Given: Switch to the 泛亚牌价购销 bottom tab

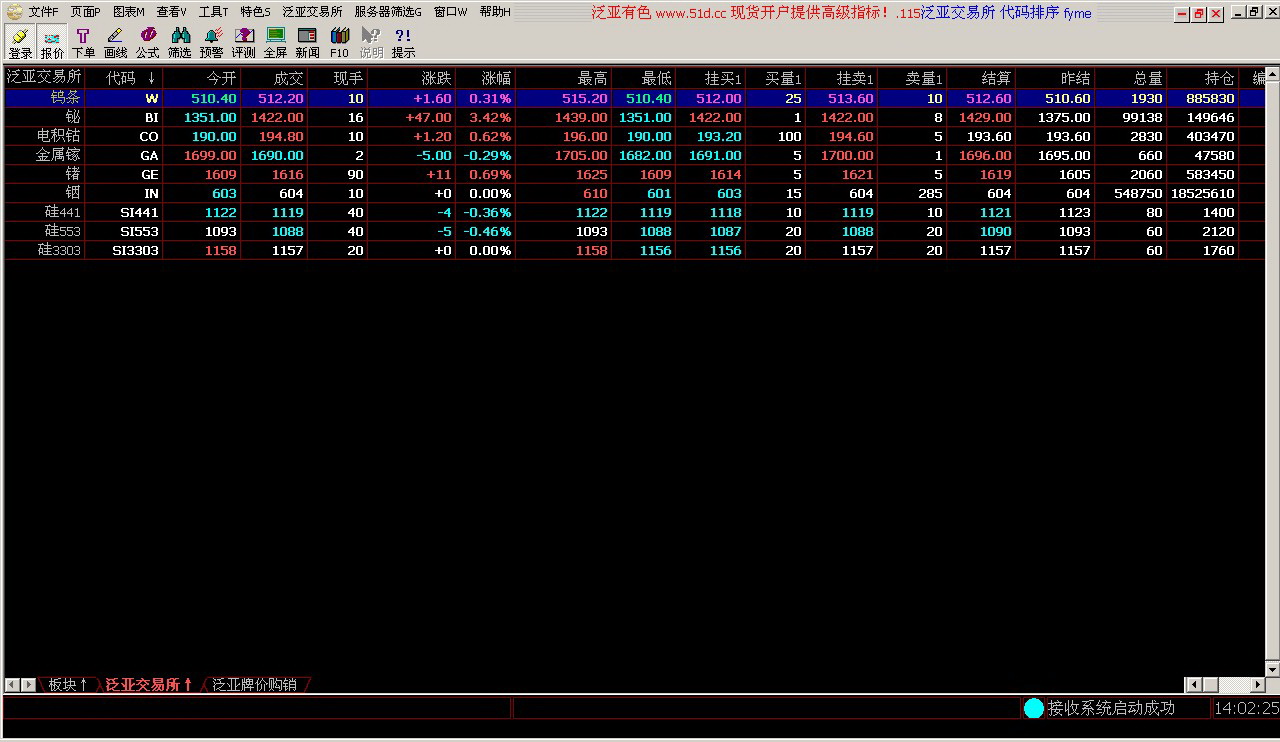Looking at the screenshot, I should 255,685.
